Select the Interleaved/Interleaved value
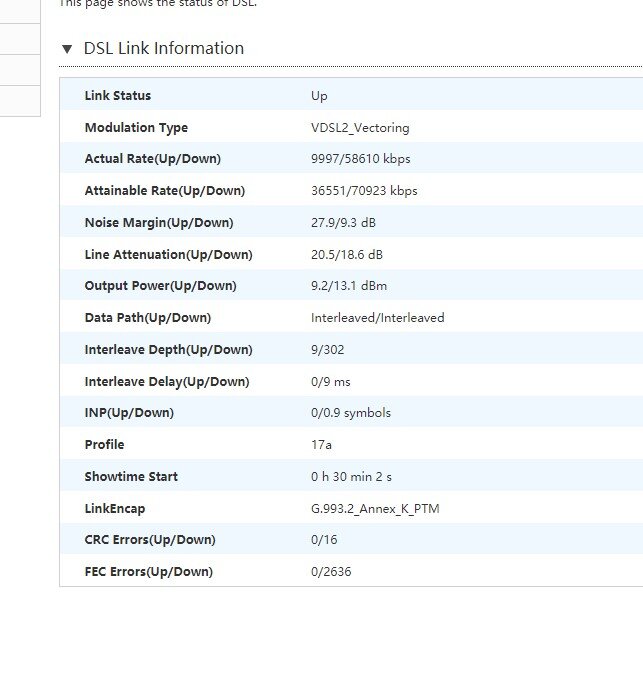Viewport: 643px width, 673px height. (378, 318)
